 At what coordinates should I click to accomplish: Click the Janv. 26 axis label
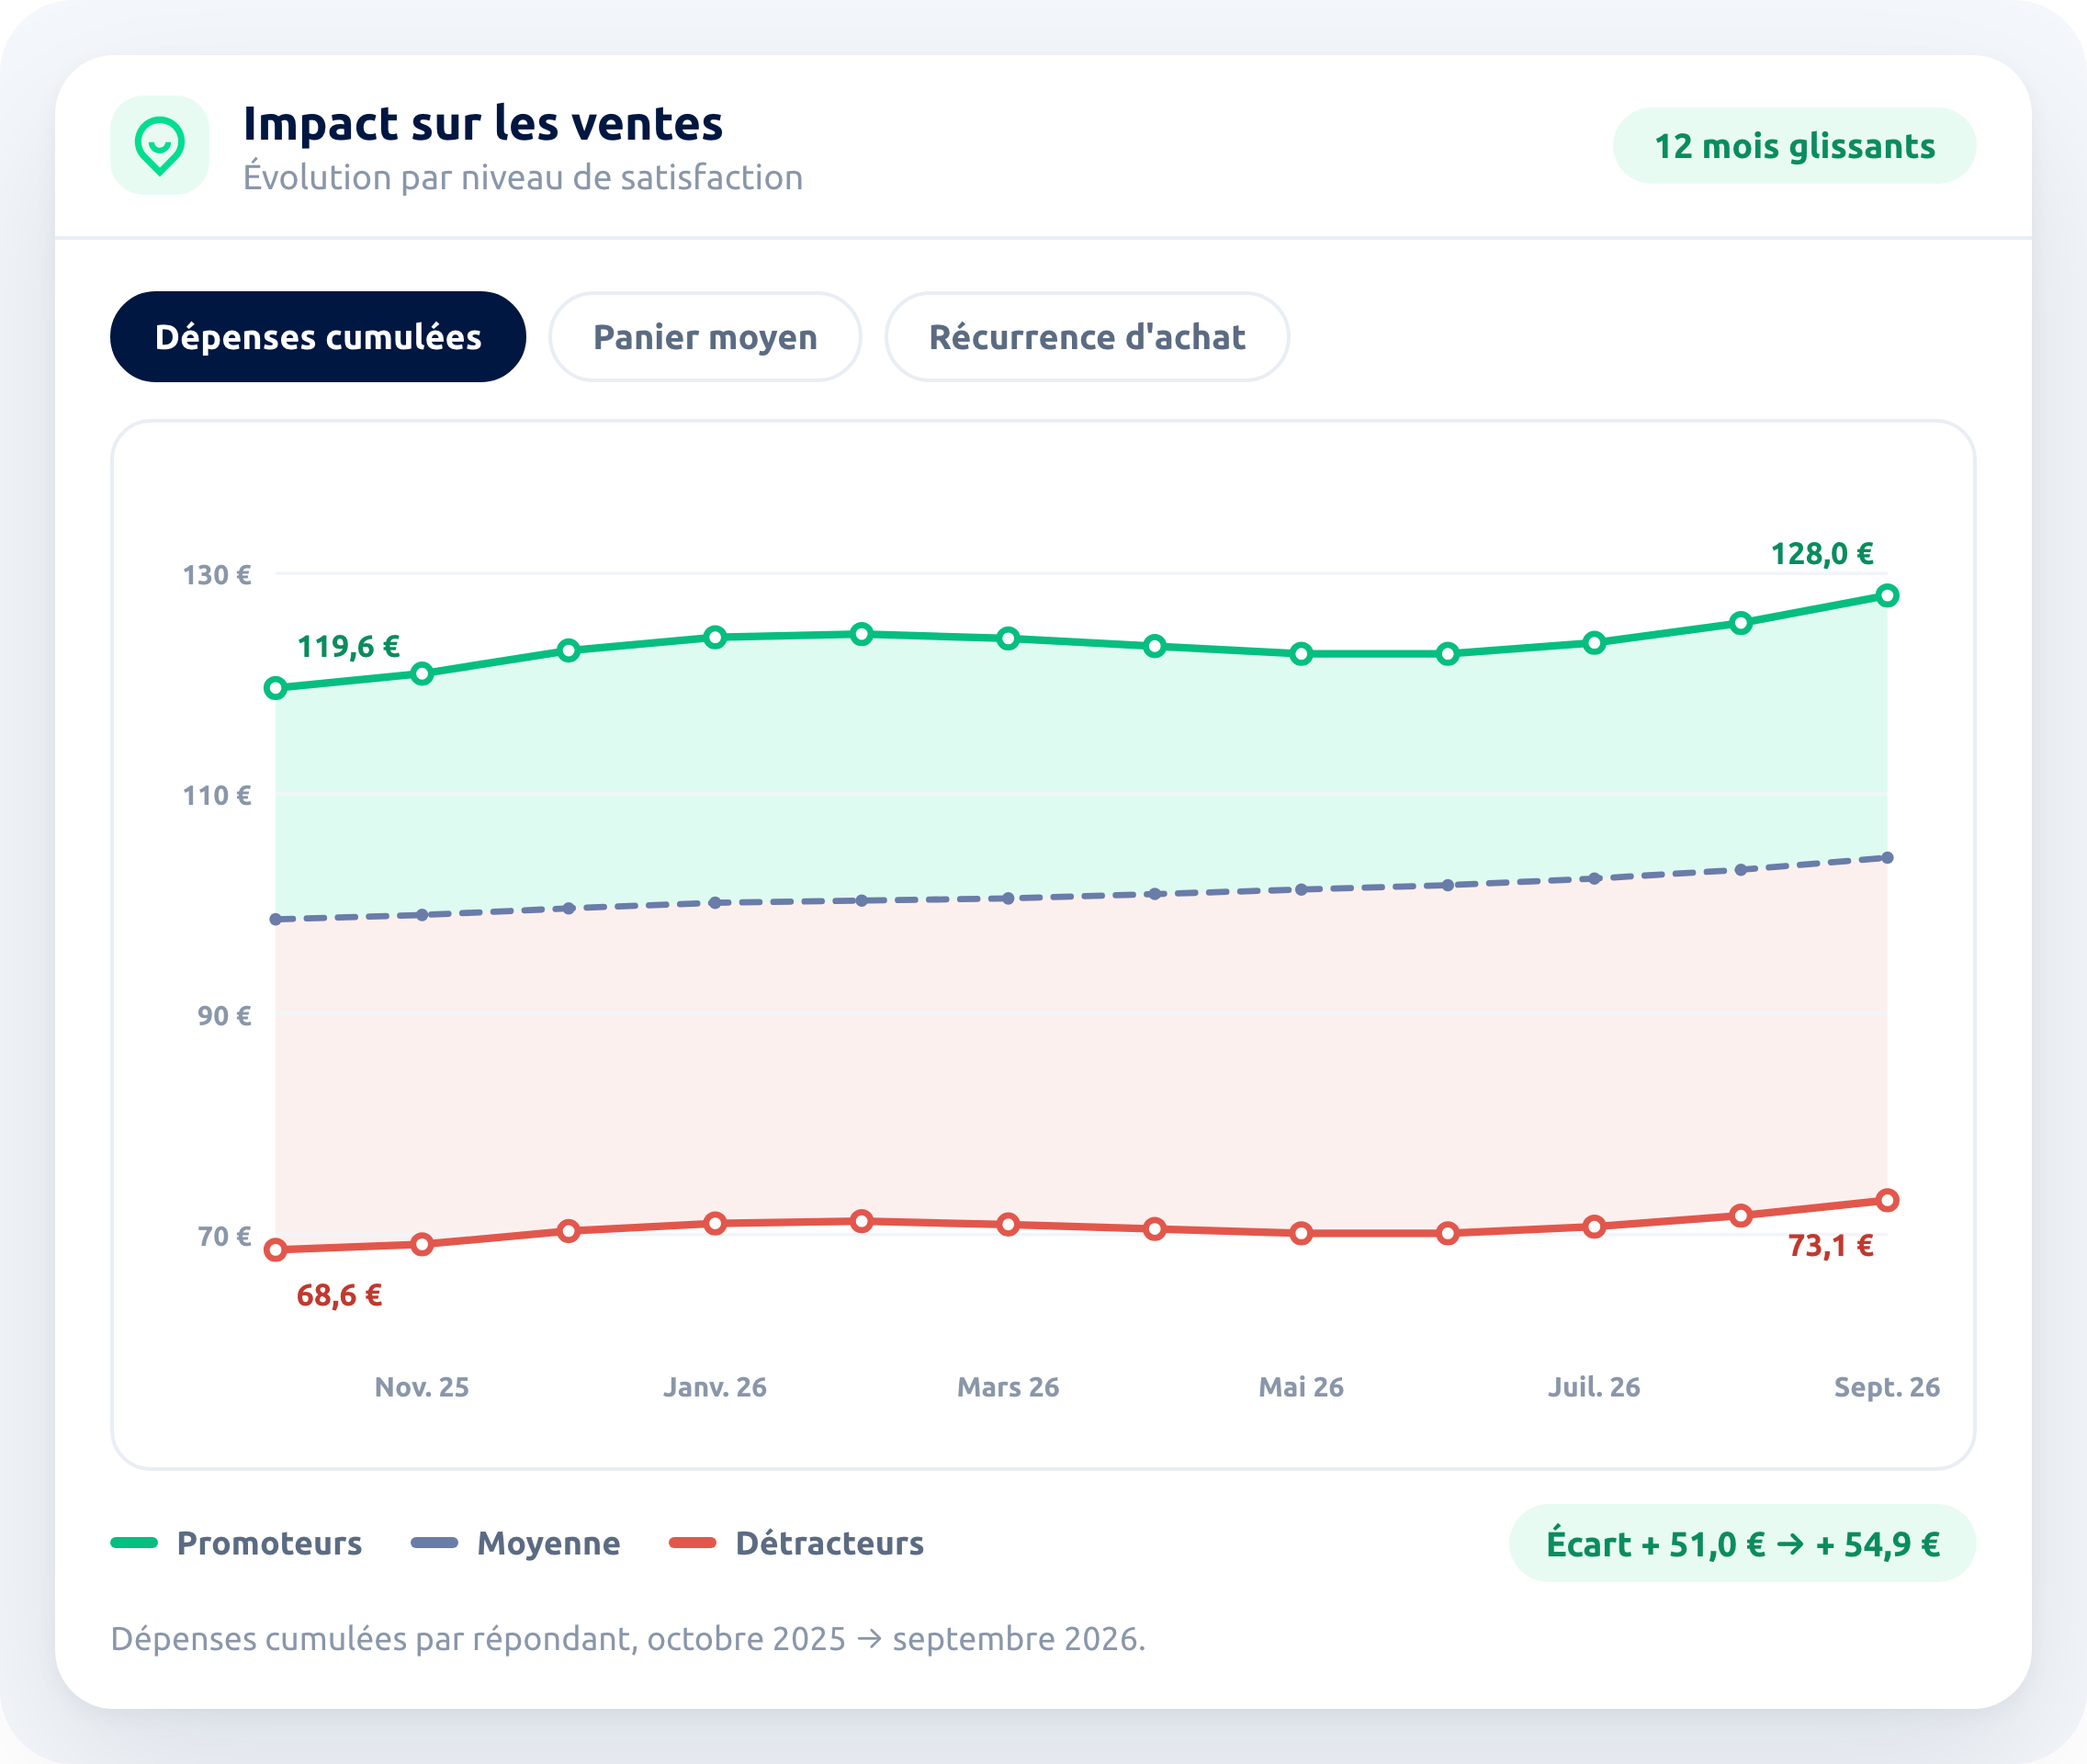pos(715,1387)
